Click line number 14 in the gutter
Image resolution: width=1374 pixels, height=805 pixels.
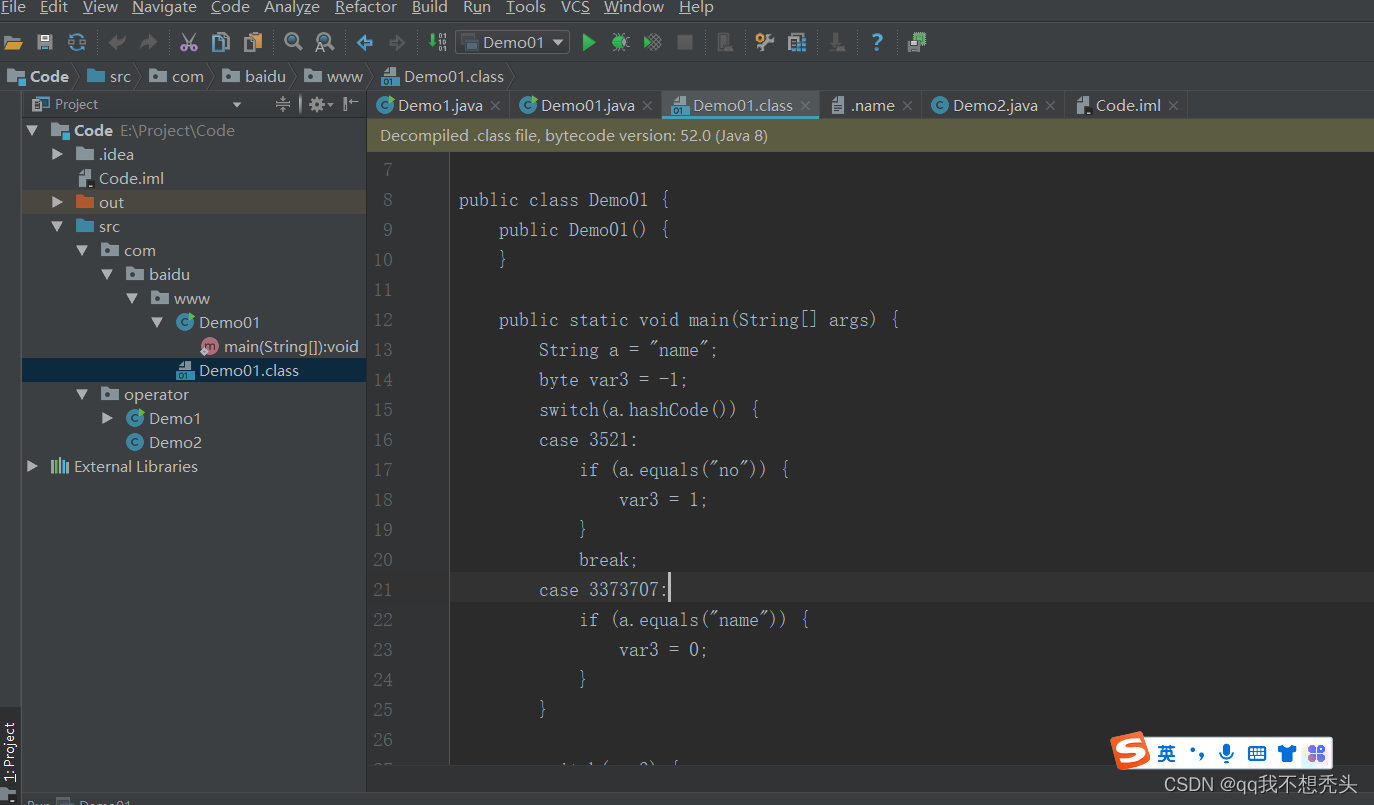[383, 380]
